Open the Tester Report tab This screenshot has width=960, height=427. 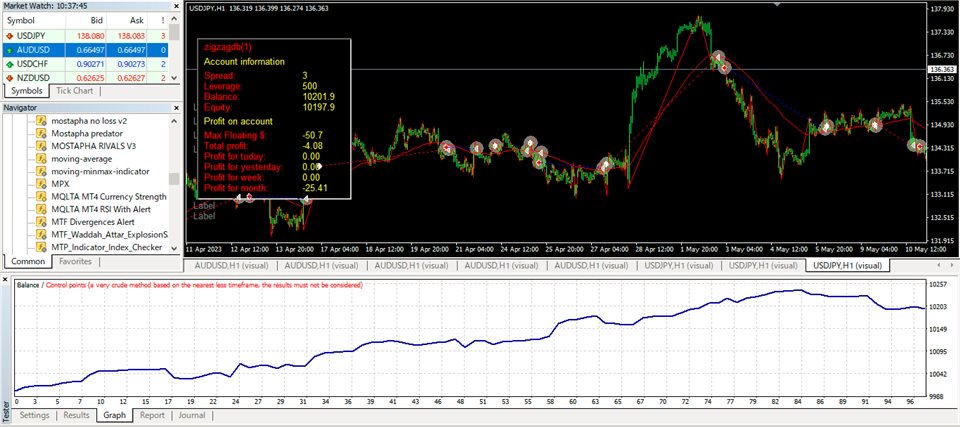click(152, 415)
